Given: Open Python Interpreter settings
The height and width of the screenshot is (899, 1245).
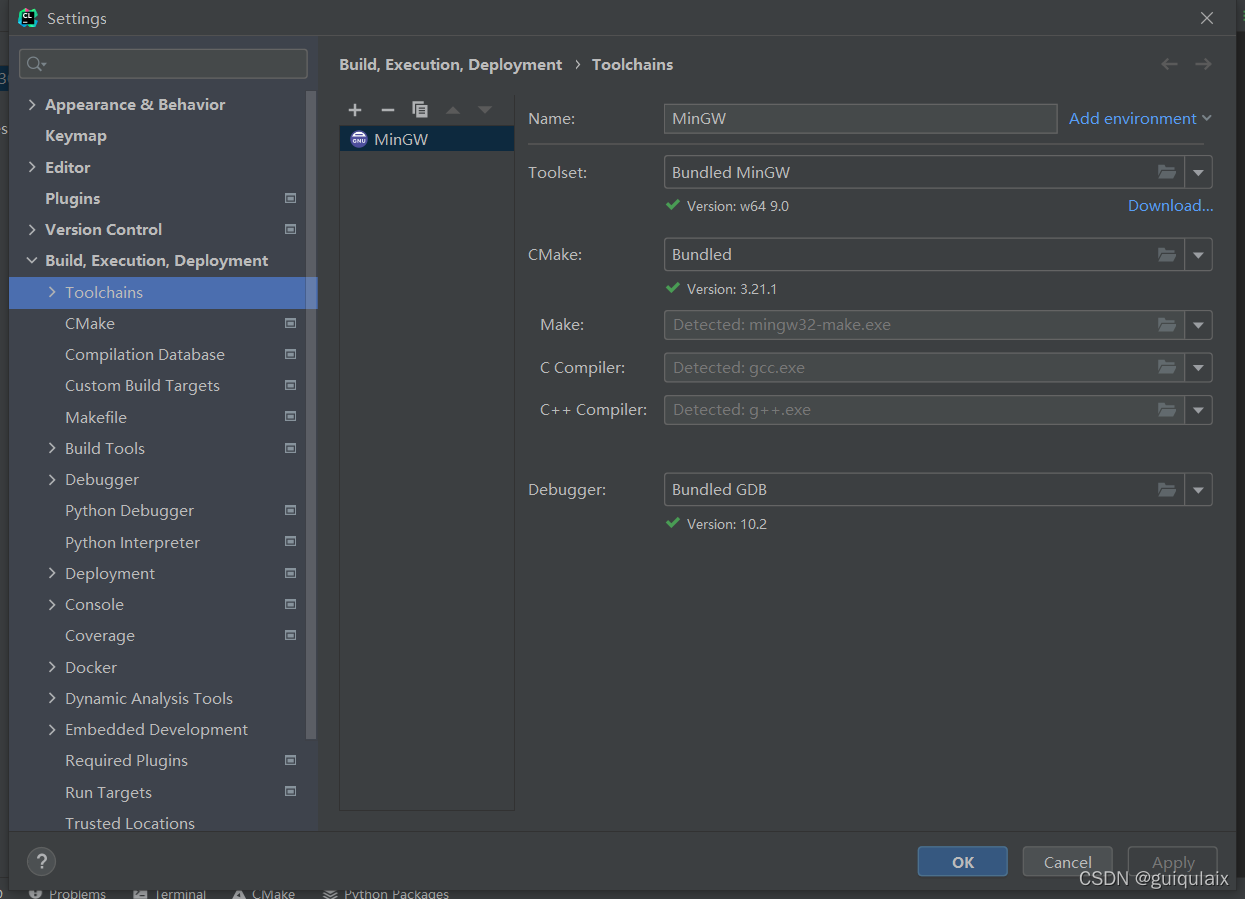Looking at the screenshot, I should tap(133, 542).
